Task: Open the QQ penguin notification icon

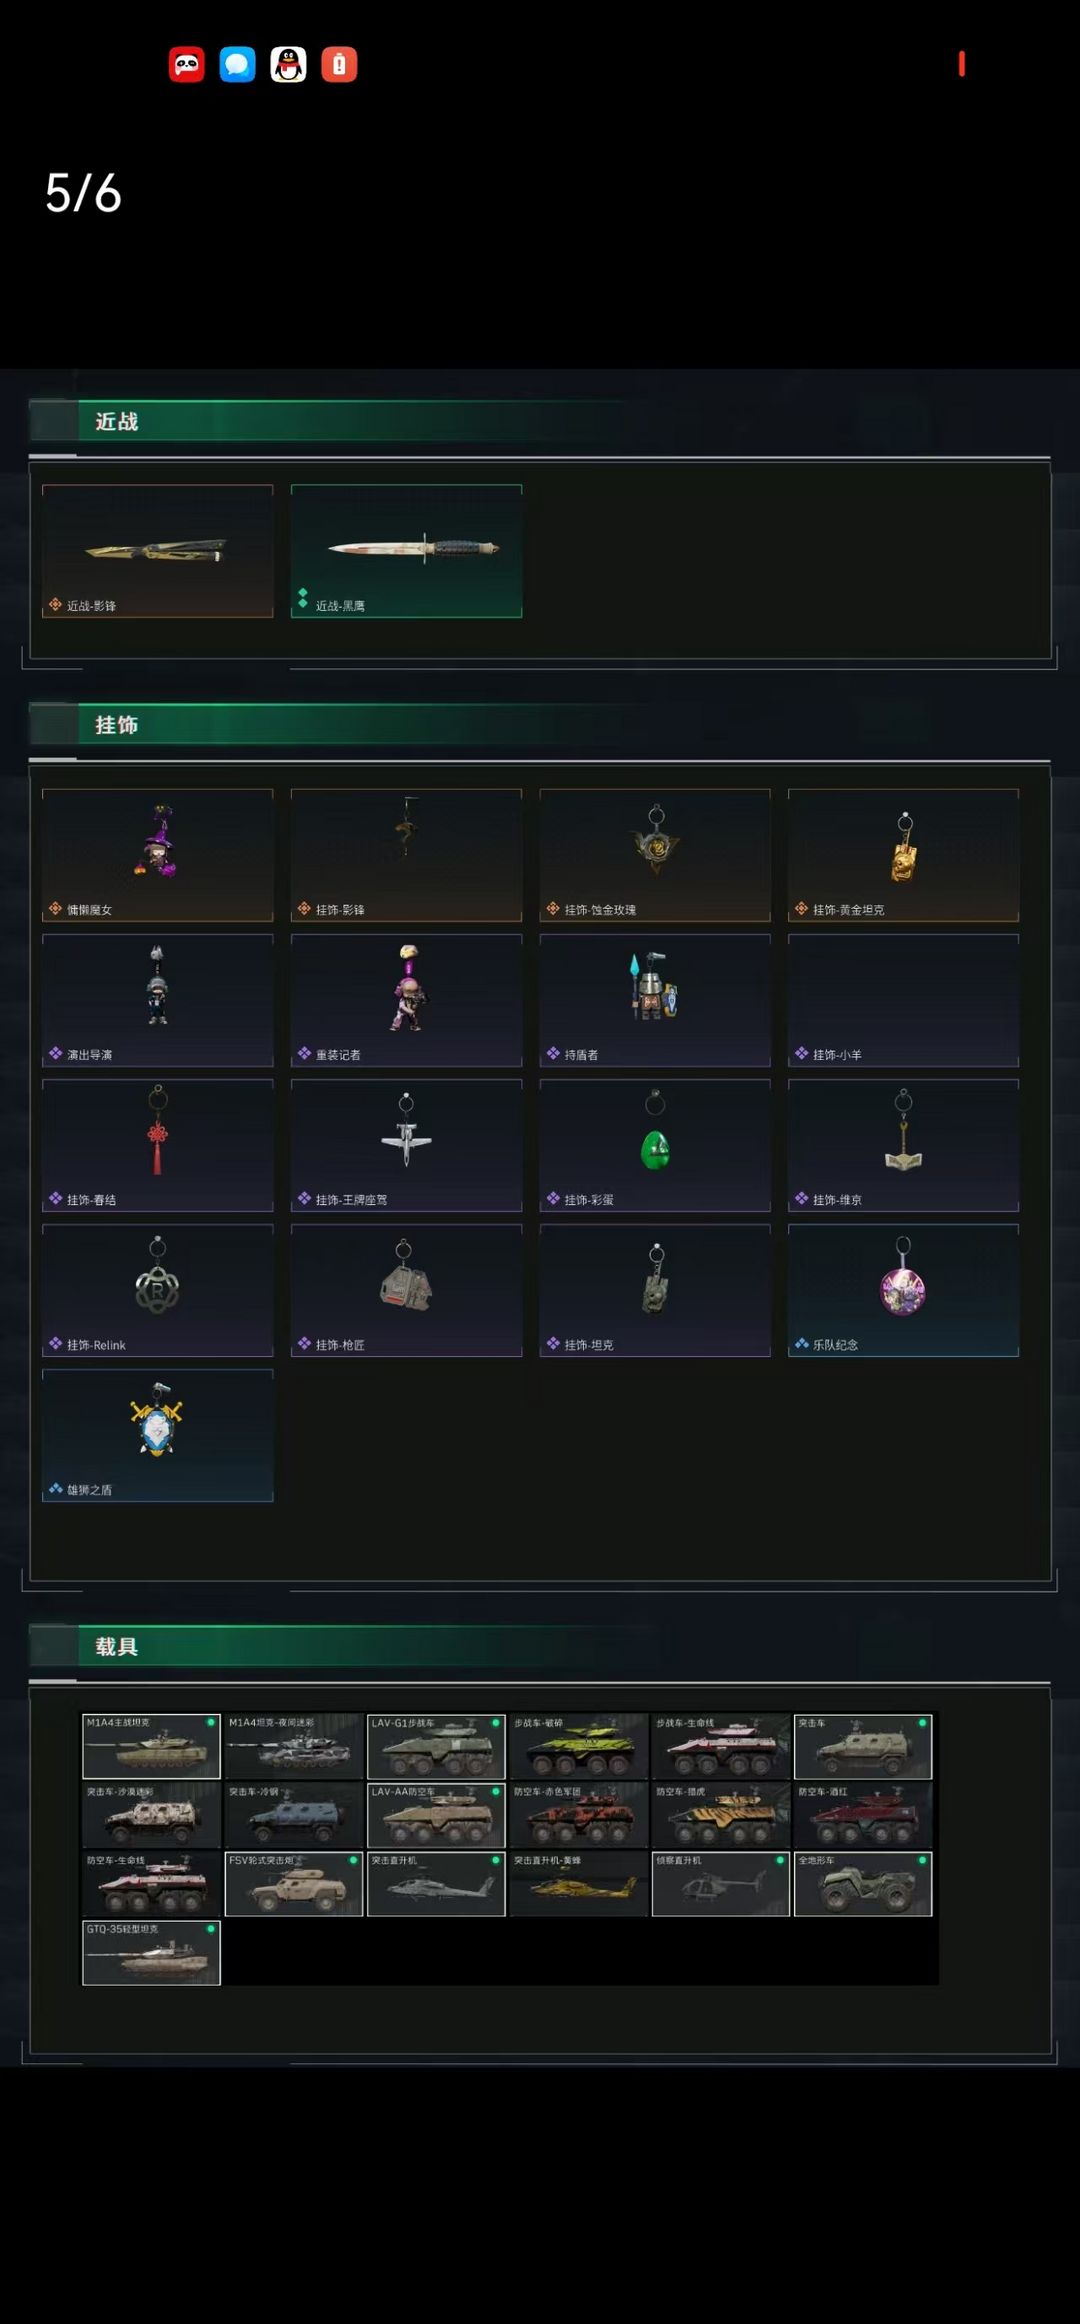Action: (x=288, y=65)
